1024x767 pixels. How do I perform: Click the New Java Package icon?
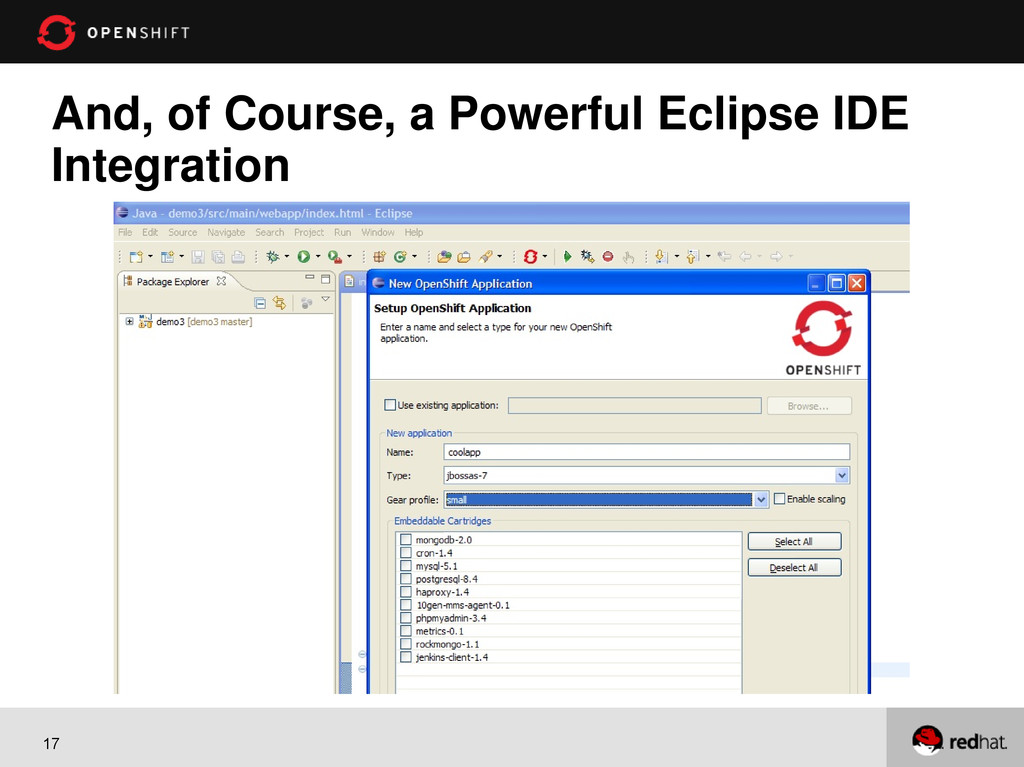(379, 257)
